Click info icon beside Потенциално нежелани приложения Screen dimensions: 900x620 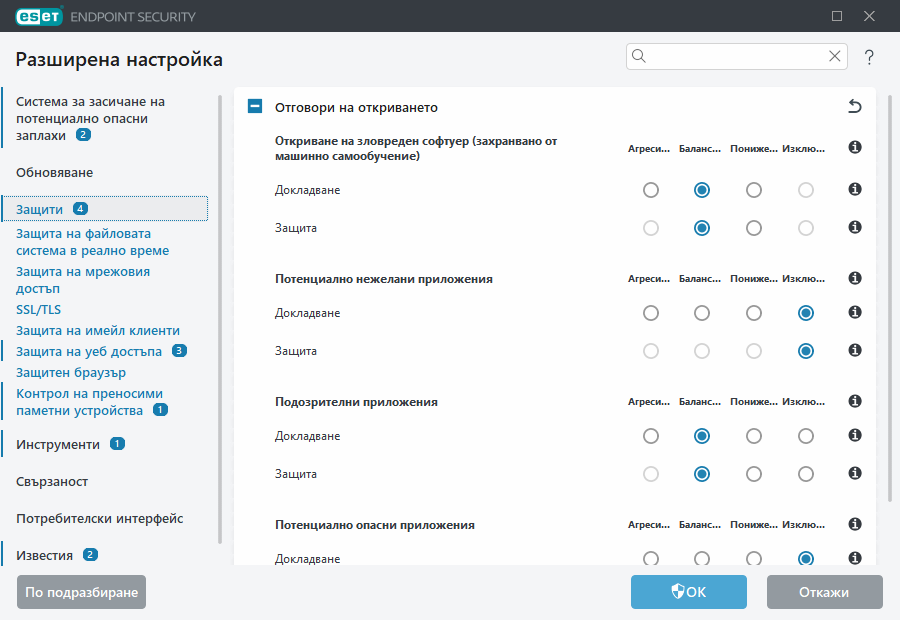click(x=855, y=278)
